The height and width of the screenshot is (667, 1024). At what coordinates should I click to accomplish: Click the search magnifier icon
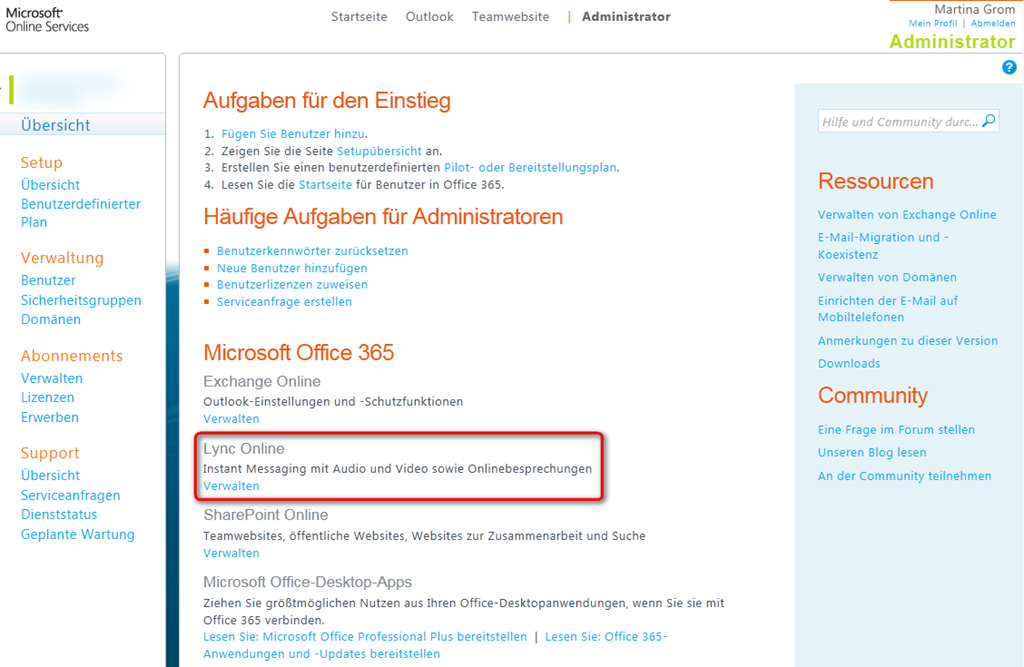click(989, 121)
